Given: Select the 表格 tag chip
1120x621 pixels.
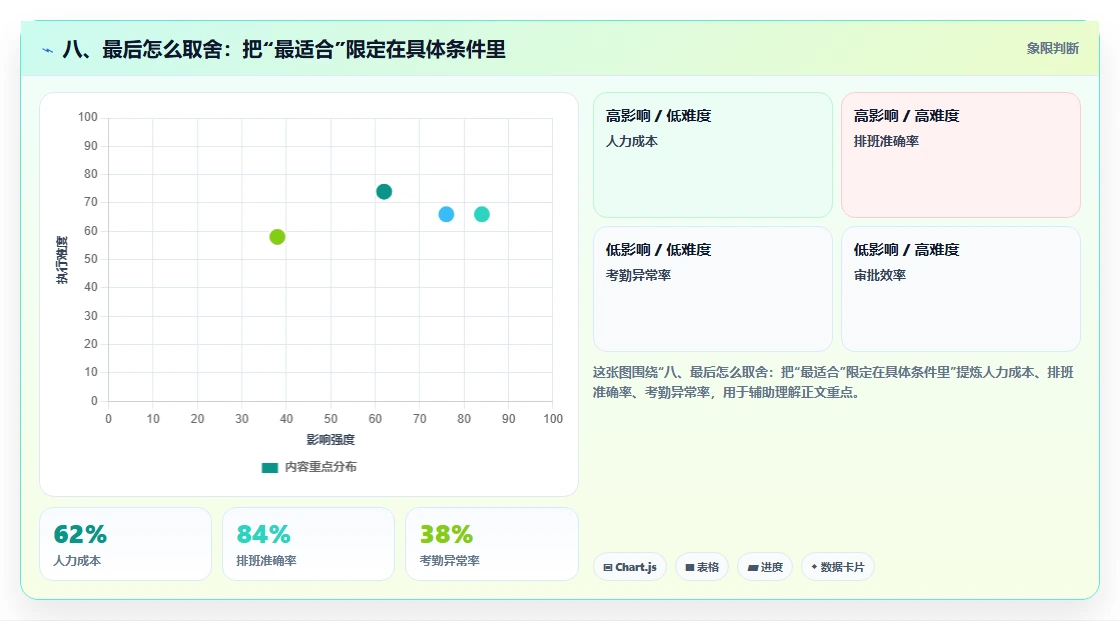Looking at the screenshot, I should point(702,567).
